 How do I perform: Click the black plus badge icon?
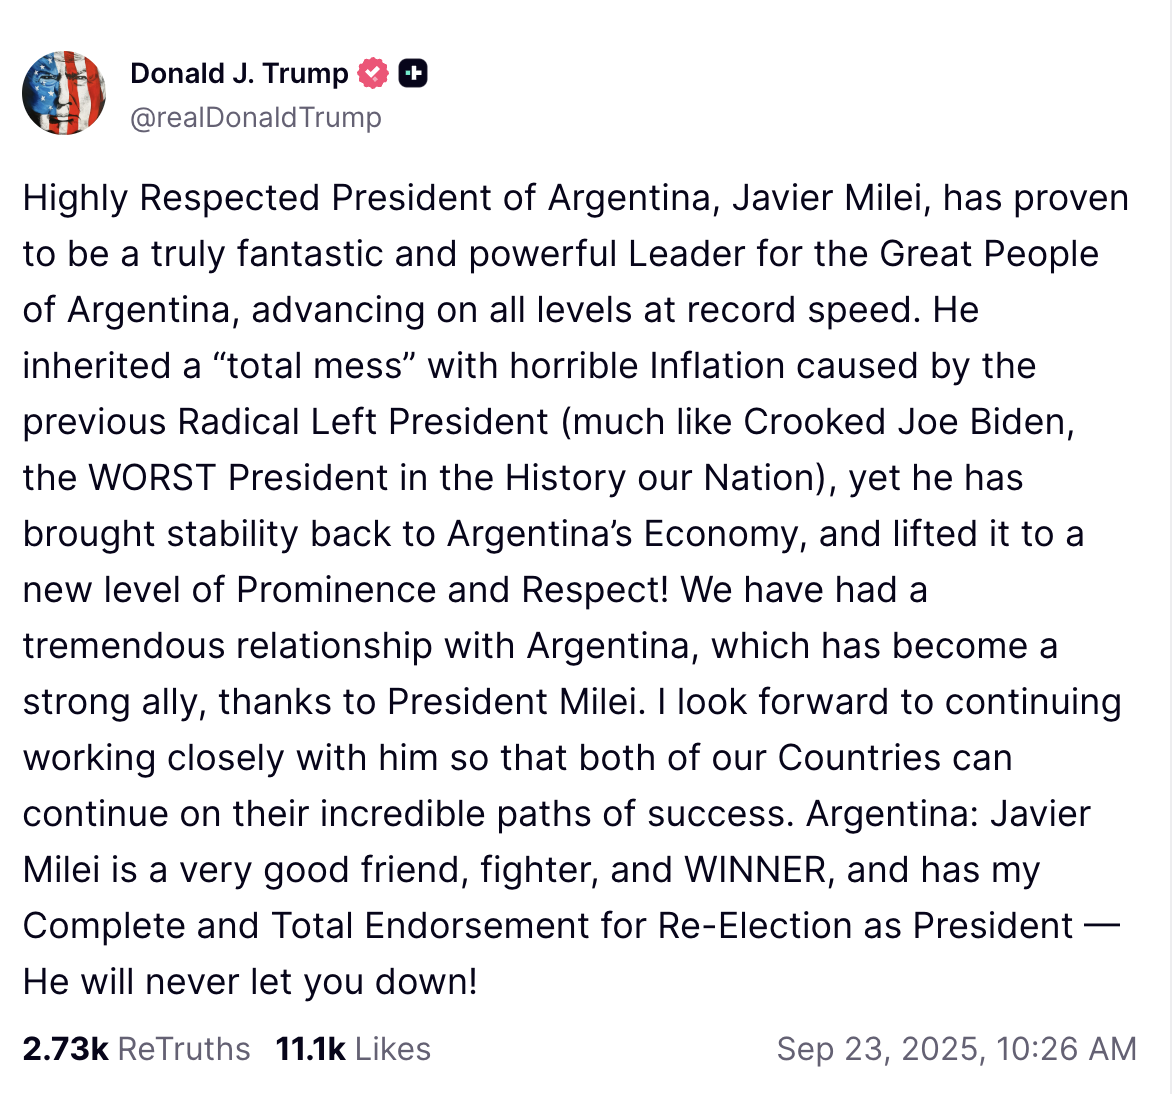click(413, 73)
